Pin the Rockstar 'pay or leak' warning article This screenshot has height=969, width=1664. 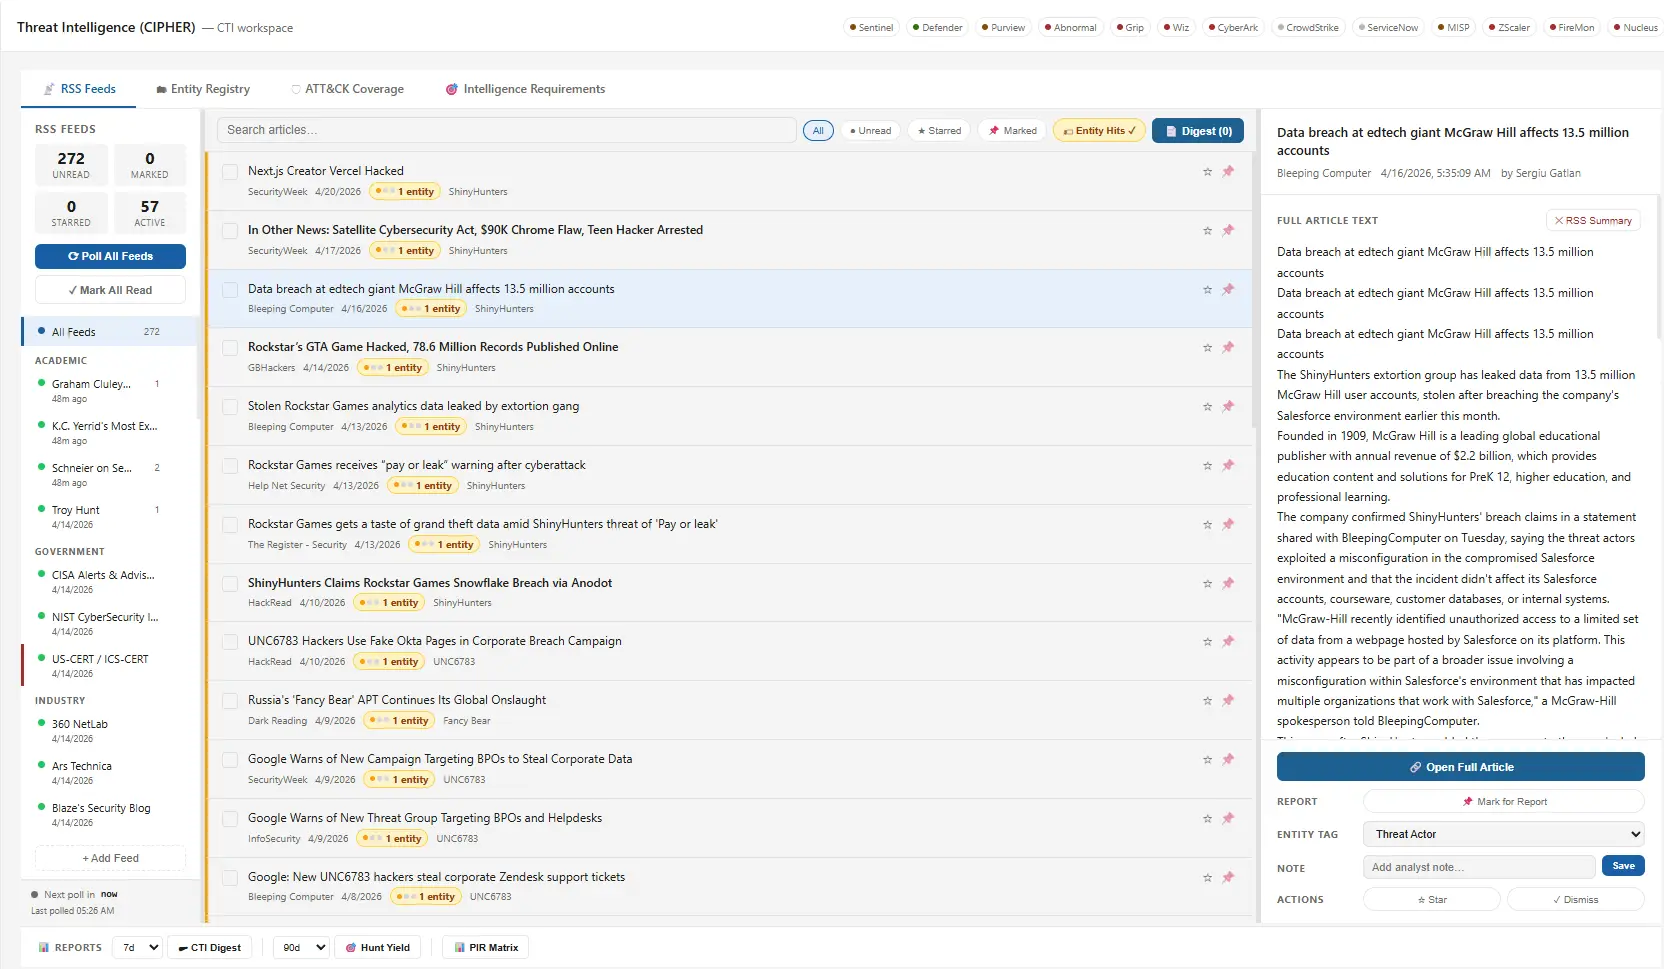click(1228, 465)
